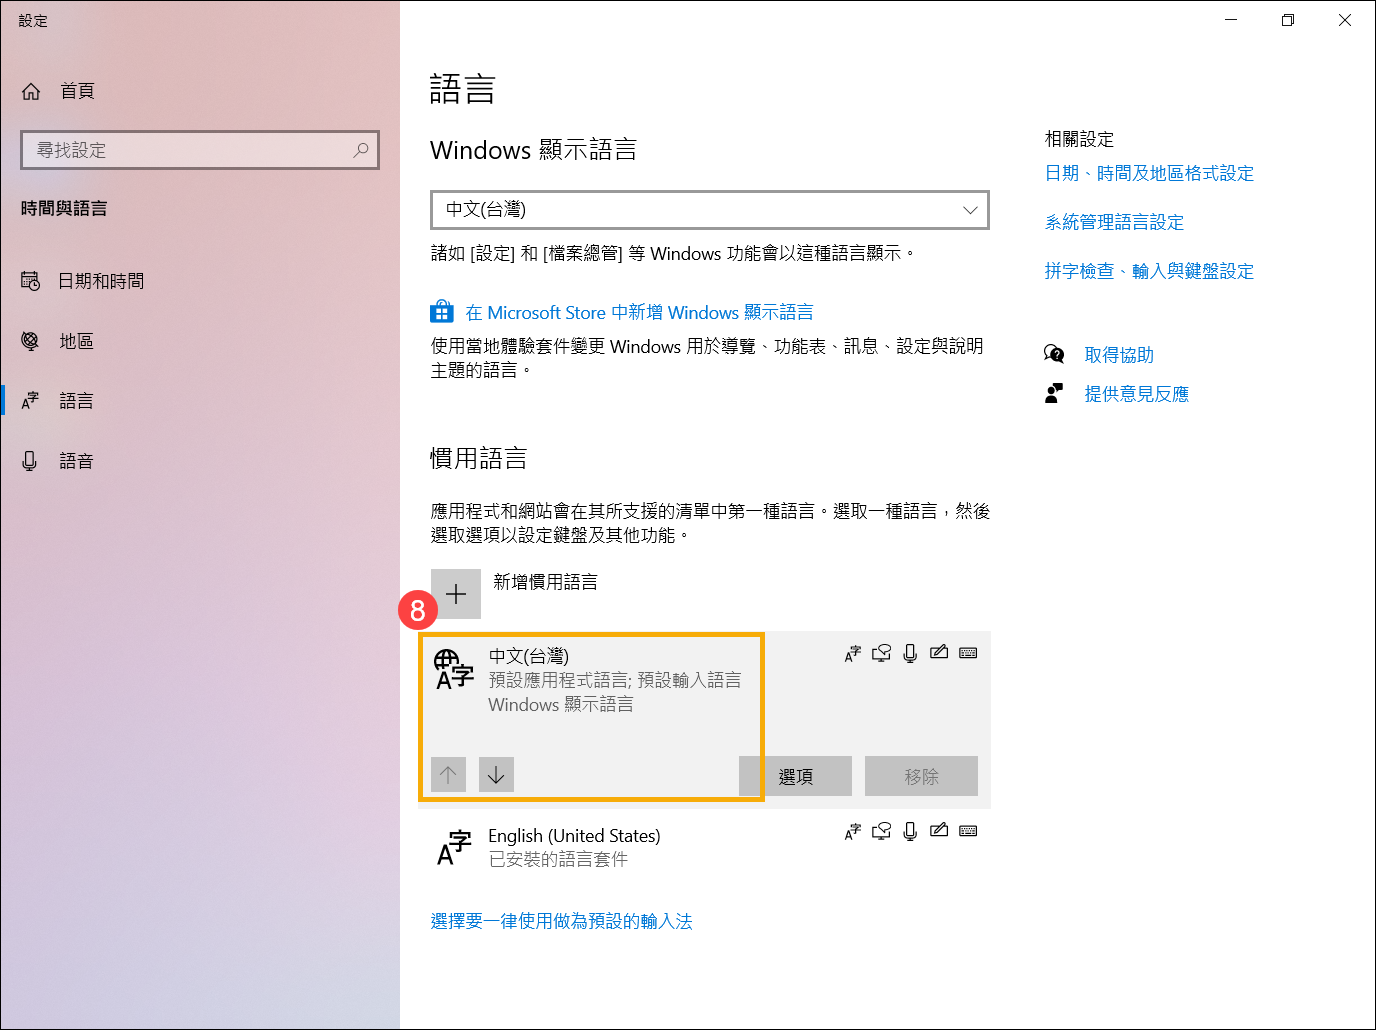Viewport: 1376px width, 1030px height.
Task: Move 中文(台灣) down with the down arrow
Action: pos(496,775)
